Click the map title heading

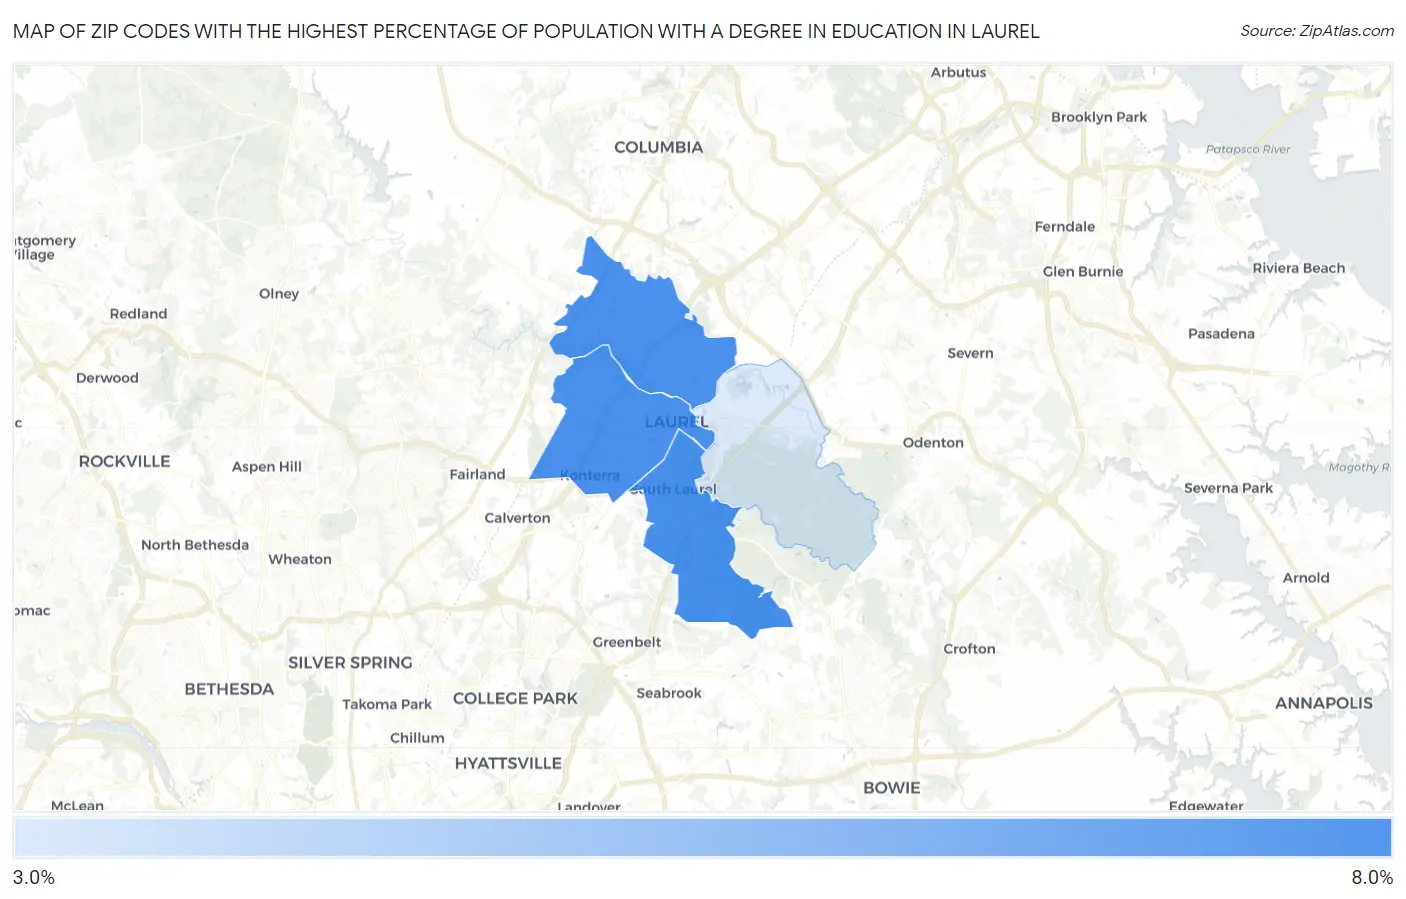(x=526, y=31)
